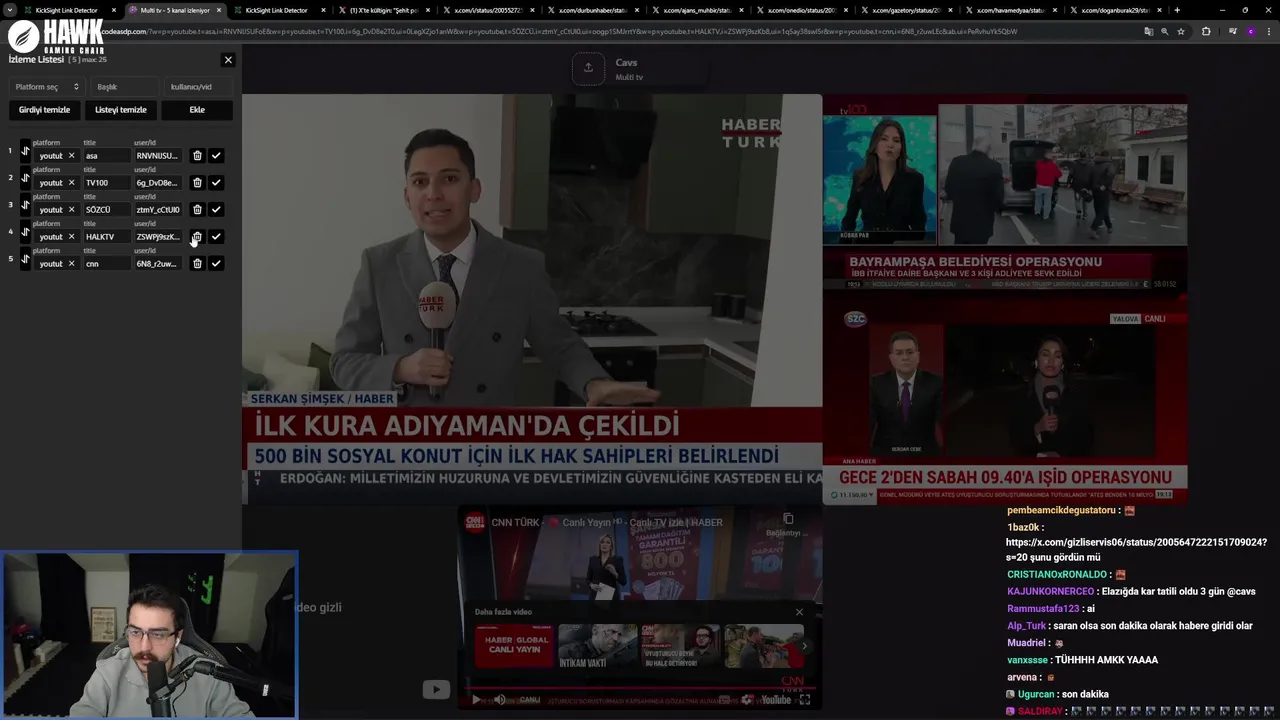Clear platform selection in HALKTV row
Screen dimensions: 1280x720
point(71,236)
